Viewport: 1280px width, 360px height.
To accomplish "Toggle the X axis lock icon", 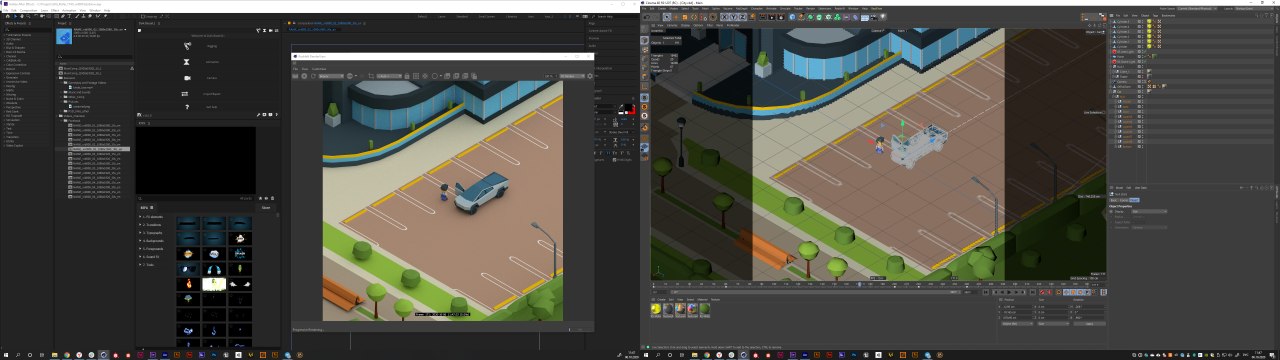I will [725, 17].
